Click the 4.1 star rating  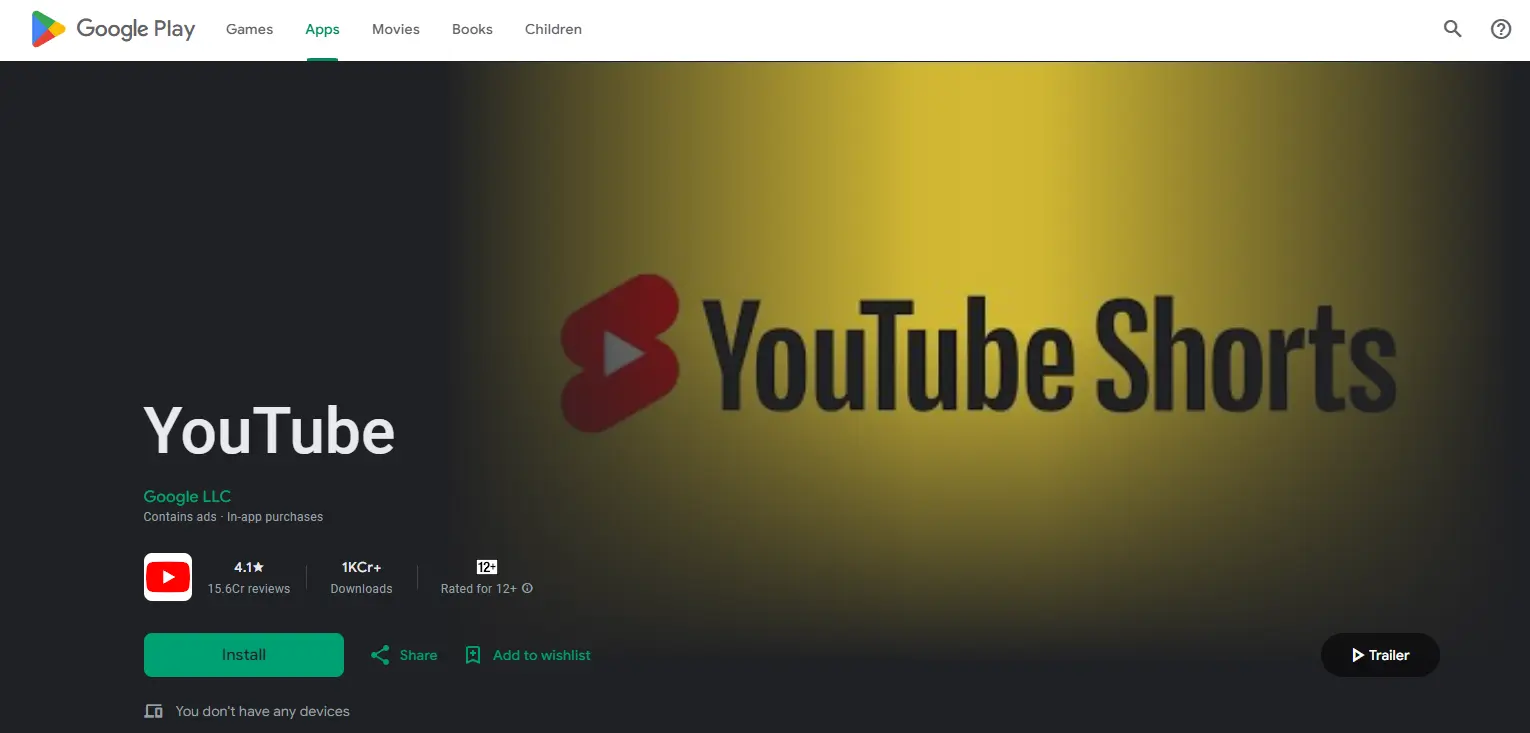click(249, 567)
